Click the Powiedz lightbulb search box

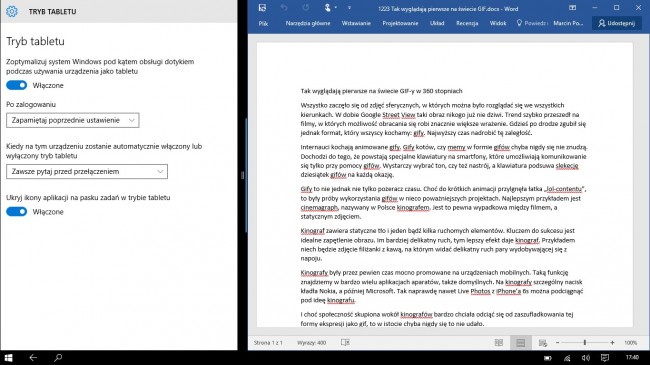click(x=532, y=24)
